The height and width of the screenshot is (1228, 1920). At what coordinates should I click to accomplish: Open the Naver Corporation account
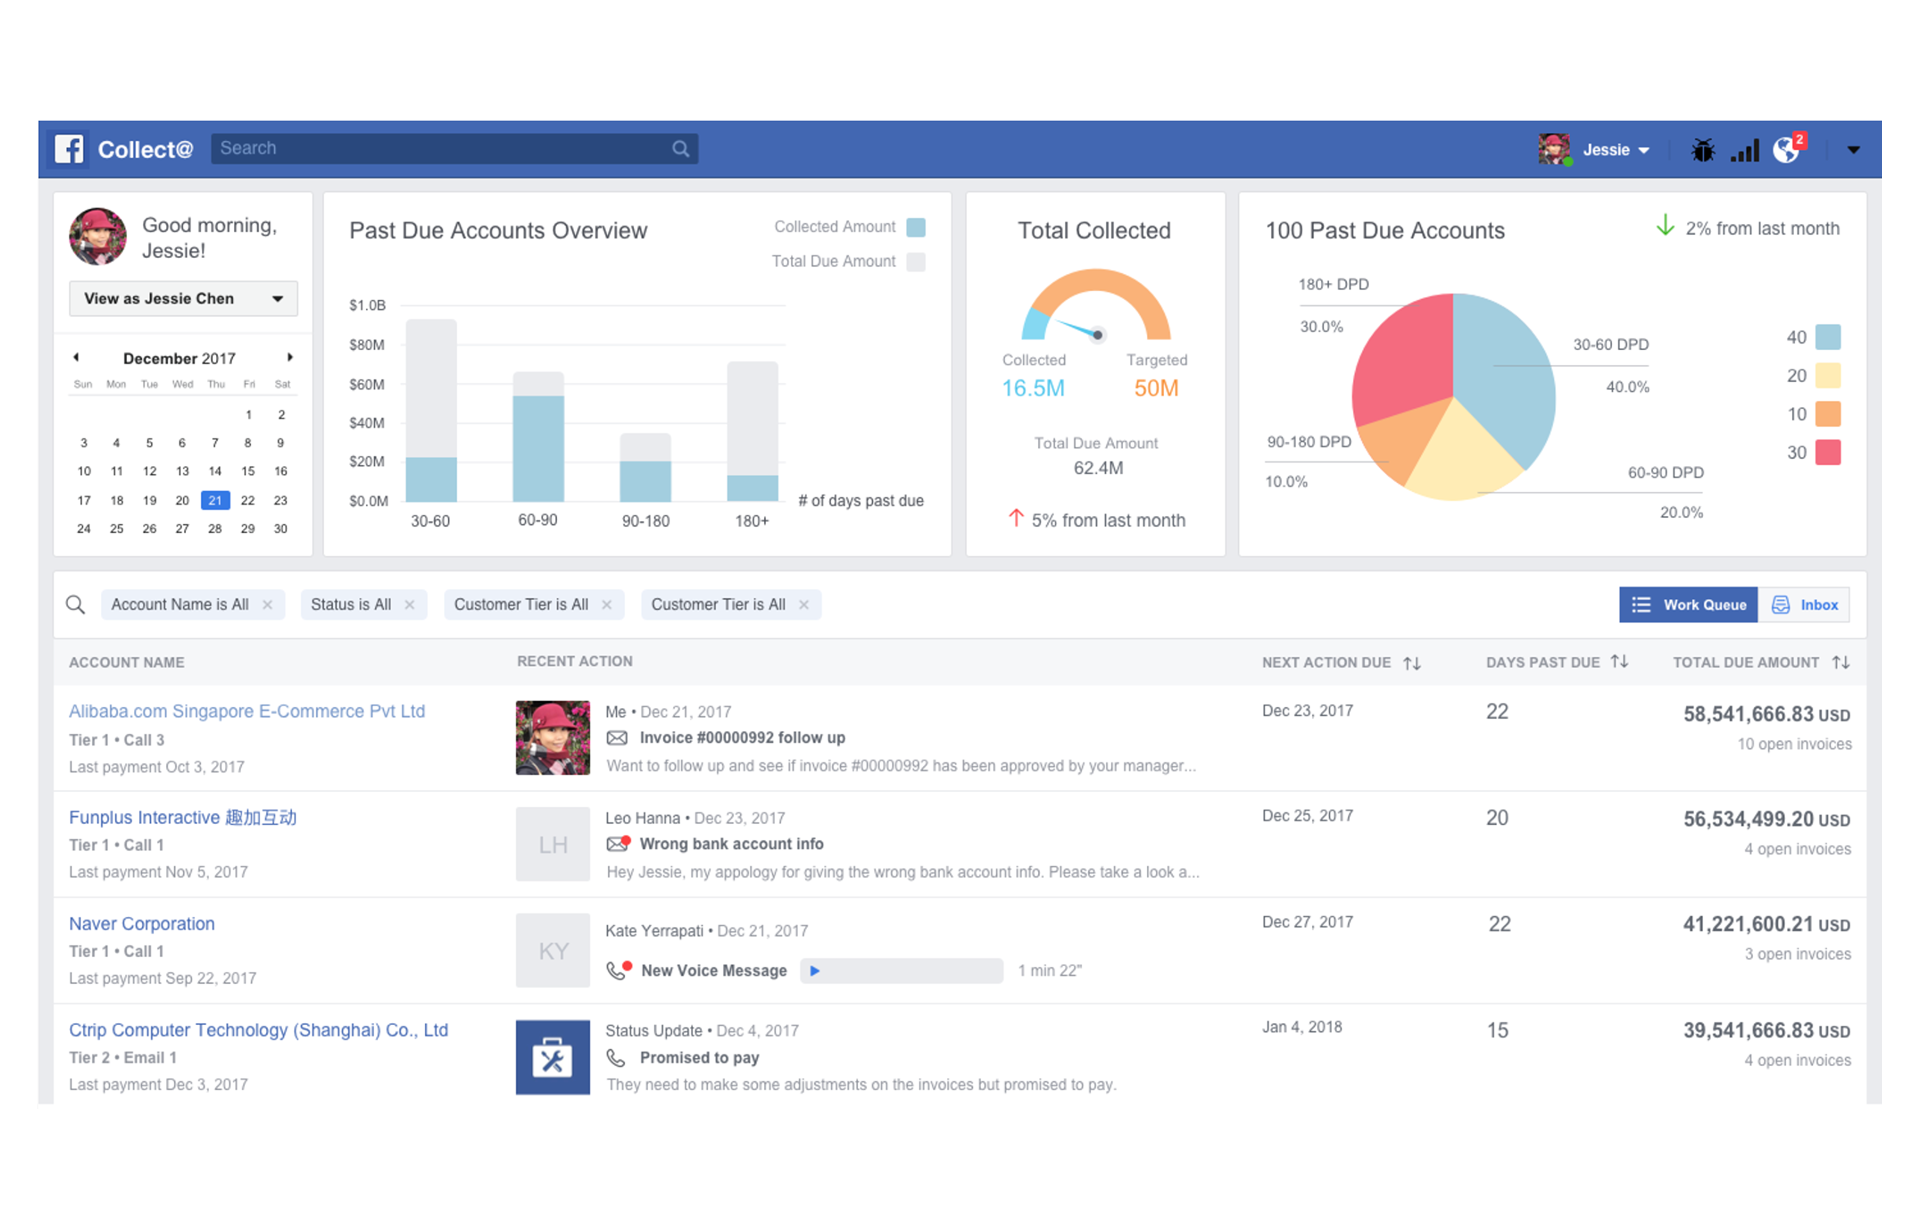pos(142,923)
